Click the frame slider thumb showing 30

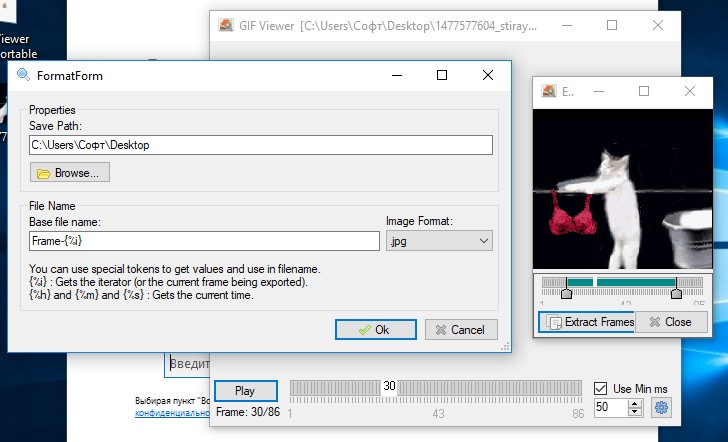point(389,386)
